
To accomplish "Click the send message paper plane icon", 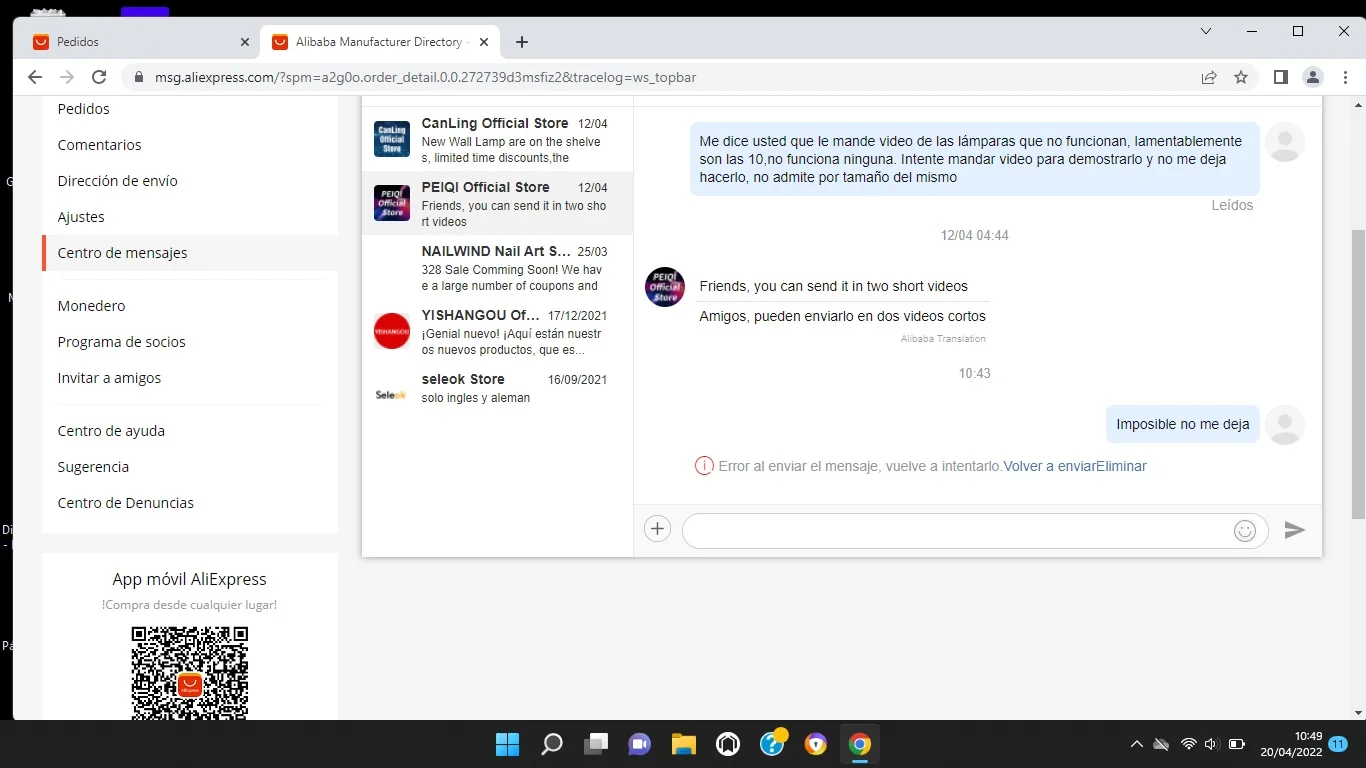I will [1295, 530].
